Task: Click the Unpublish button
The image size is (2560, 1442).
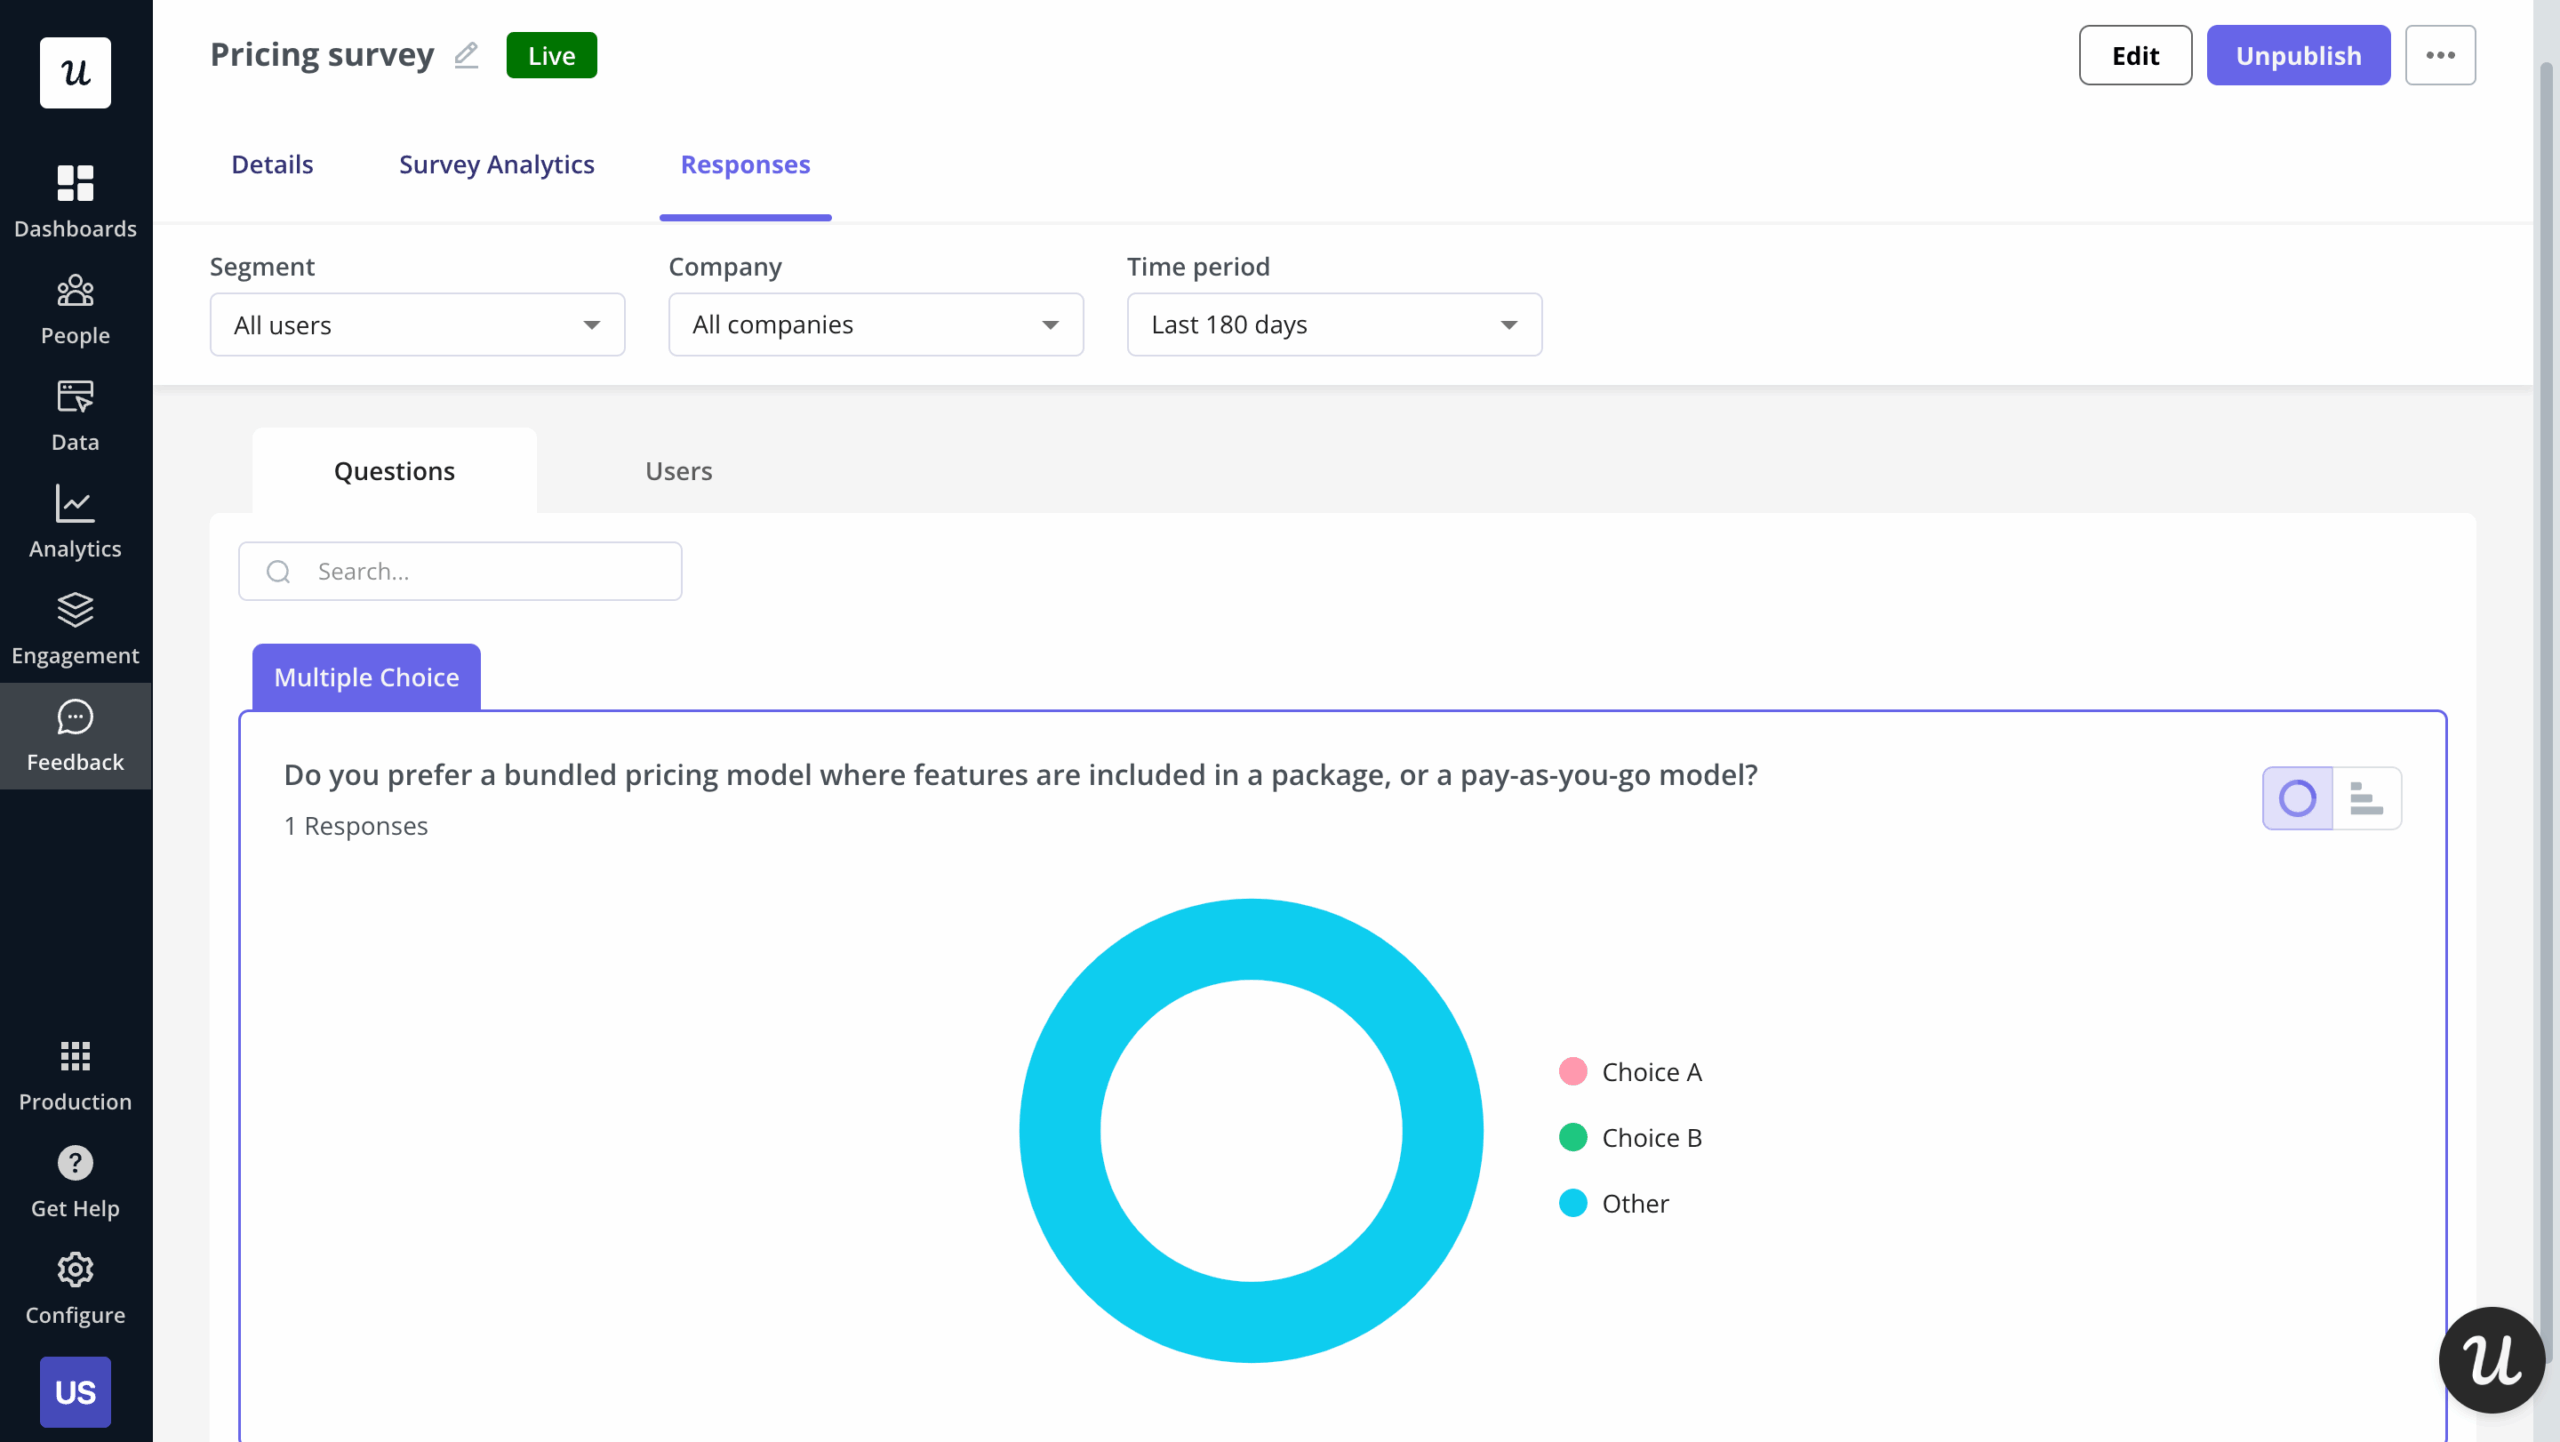Action: click(x=2297, y=55)
